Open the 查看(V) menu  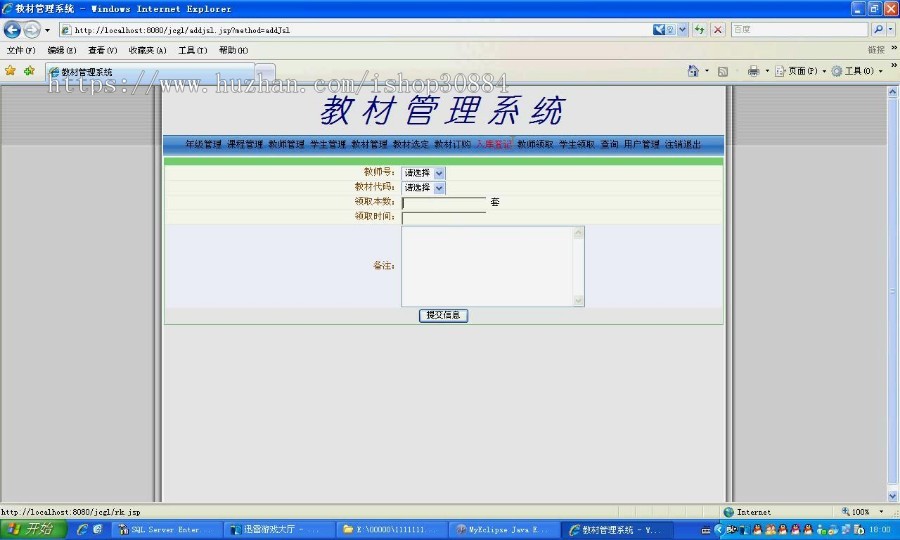(102, 50)
